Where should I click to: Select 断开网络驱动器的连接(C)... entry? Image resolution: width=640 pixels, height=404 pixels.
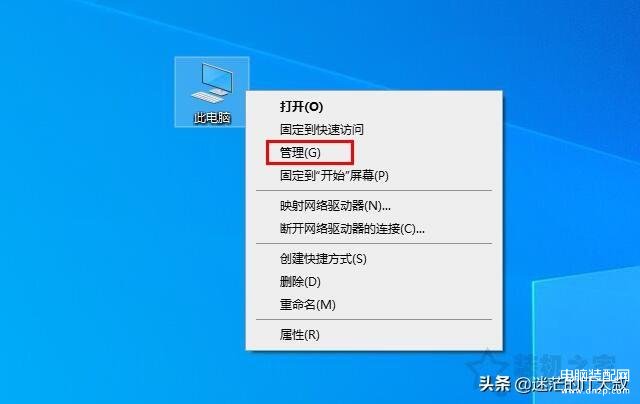(x=352, y=229)
